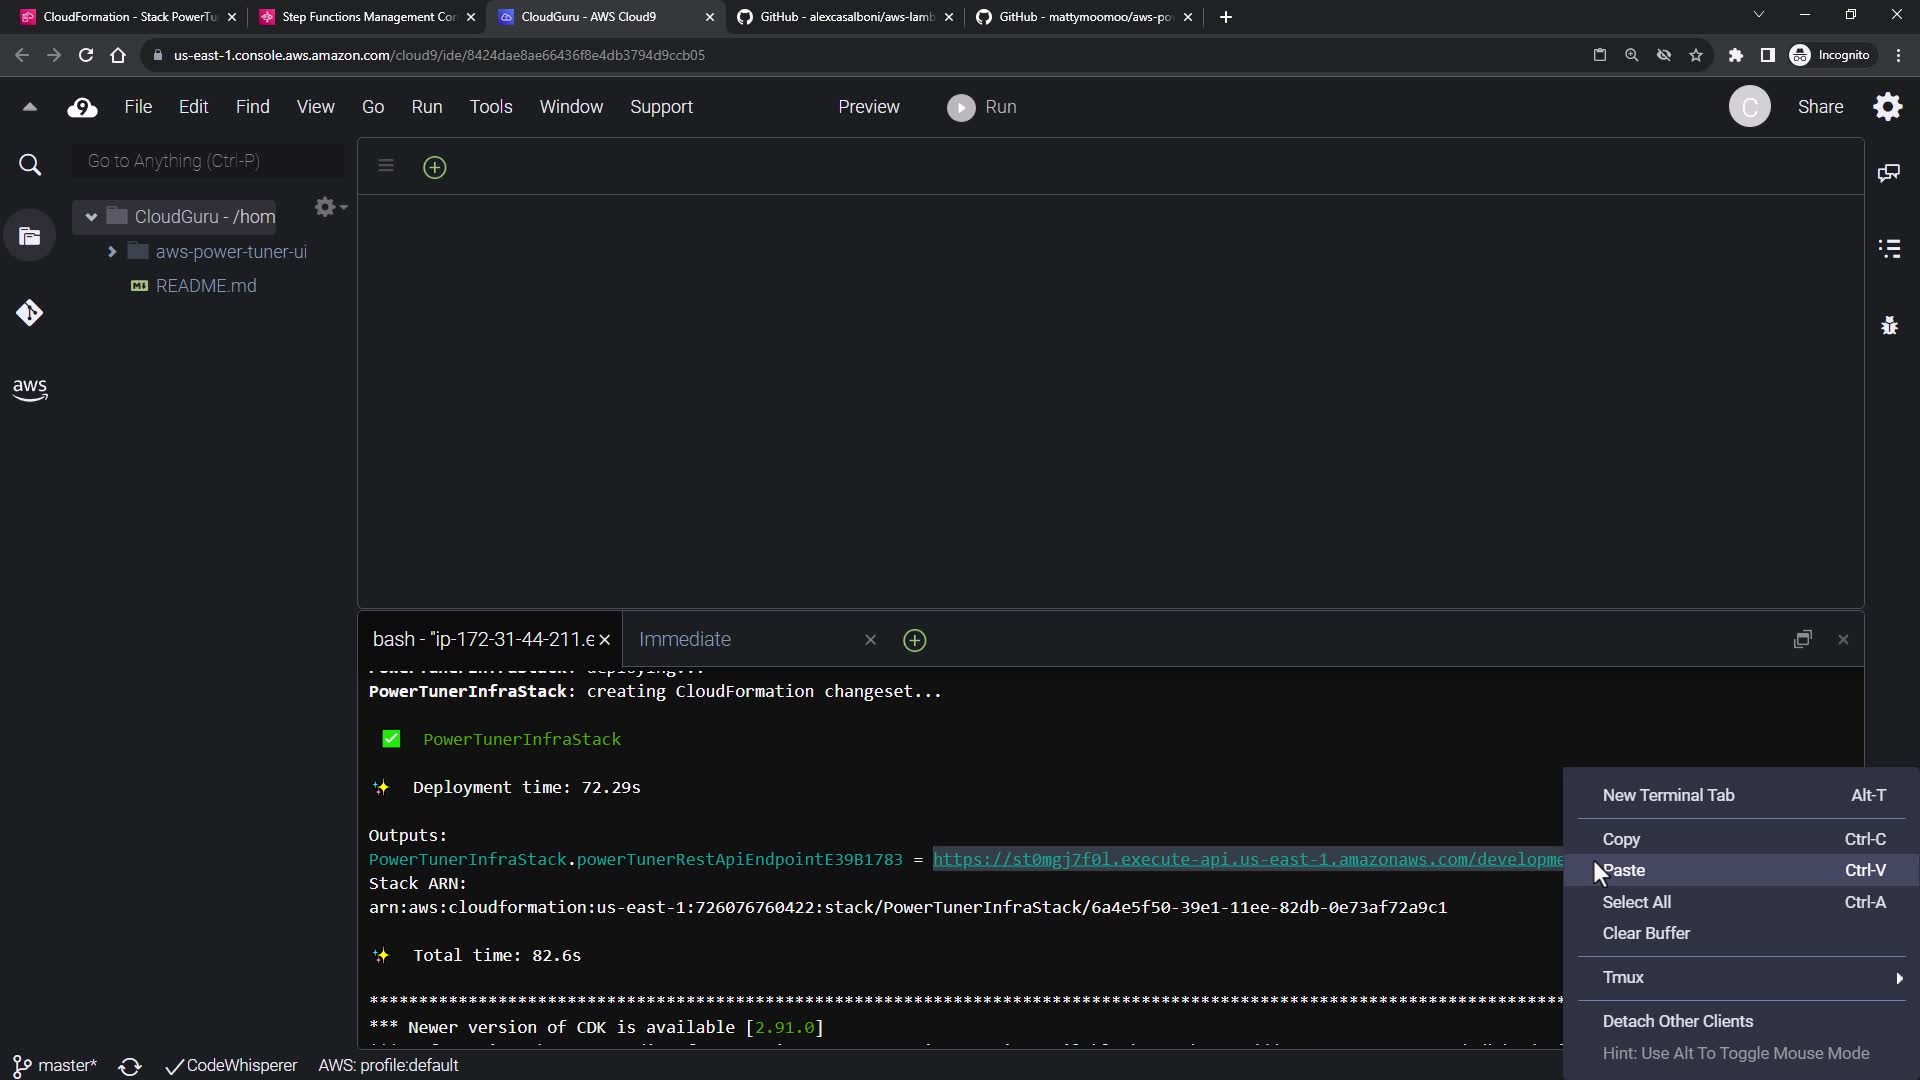Expand the aws-power-tuner-ui folder

point(112,252)
